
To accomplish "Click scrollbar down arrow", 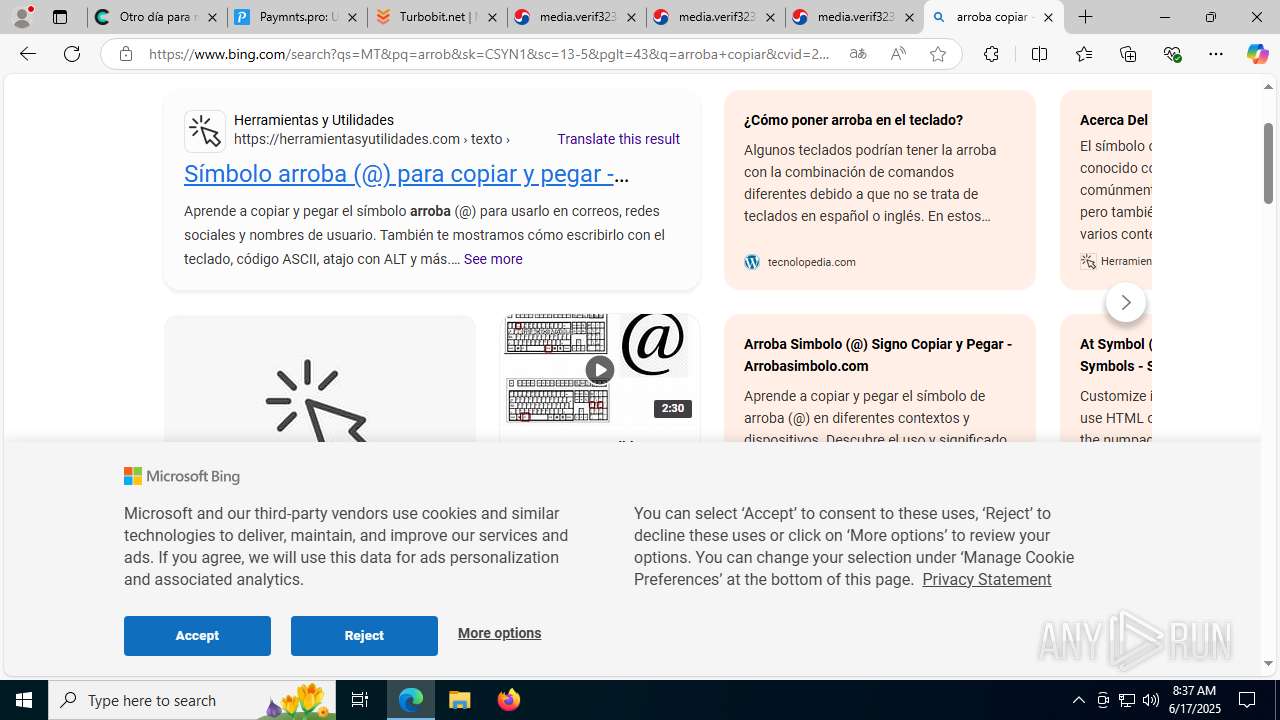I will pos(1269,663).
